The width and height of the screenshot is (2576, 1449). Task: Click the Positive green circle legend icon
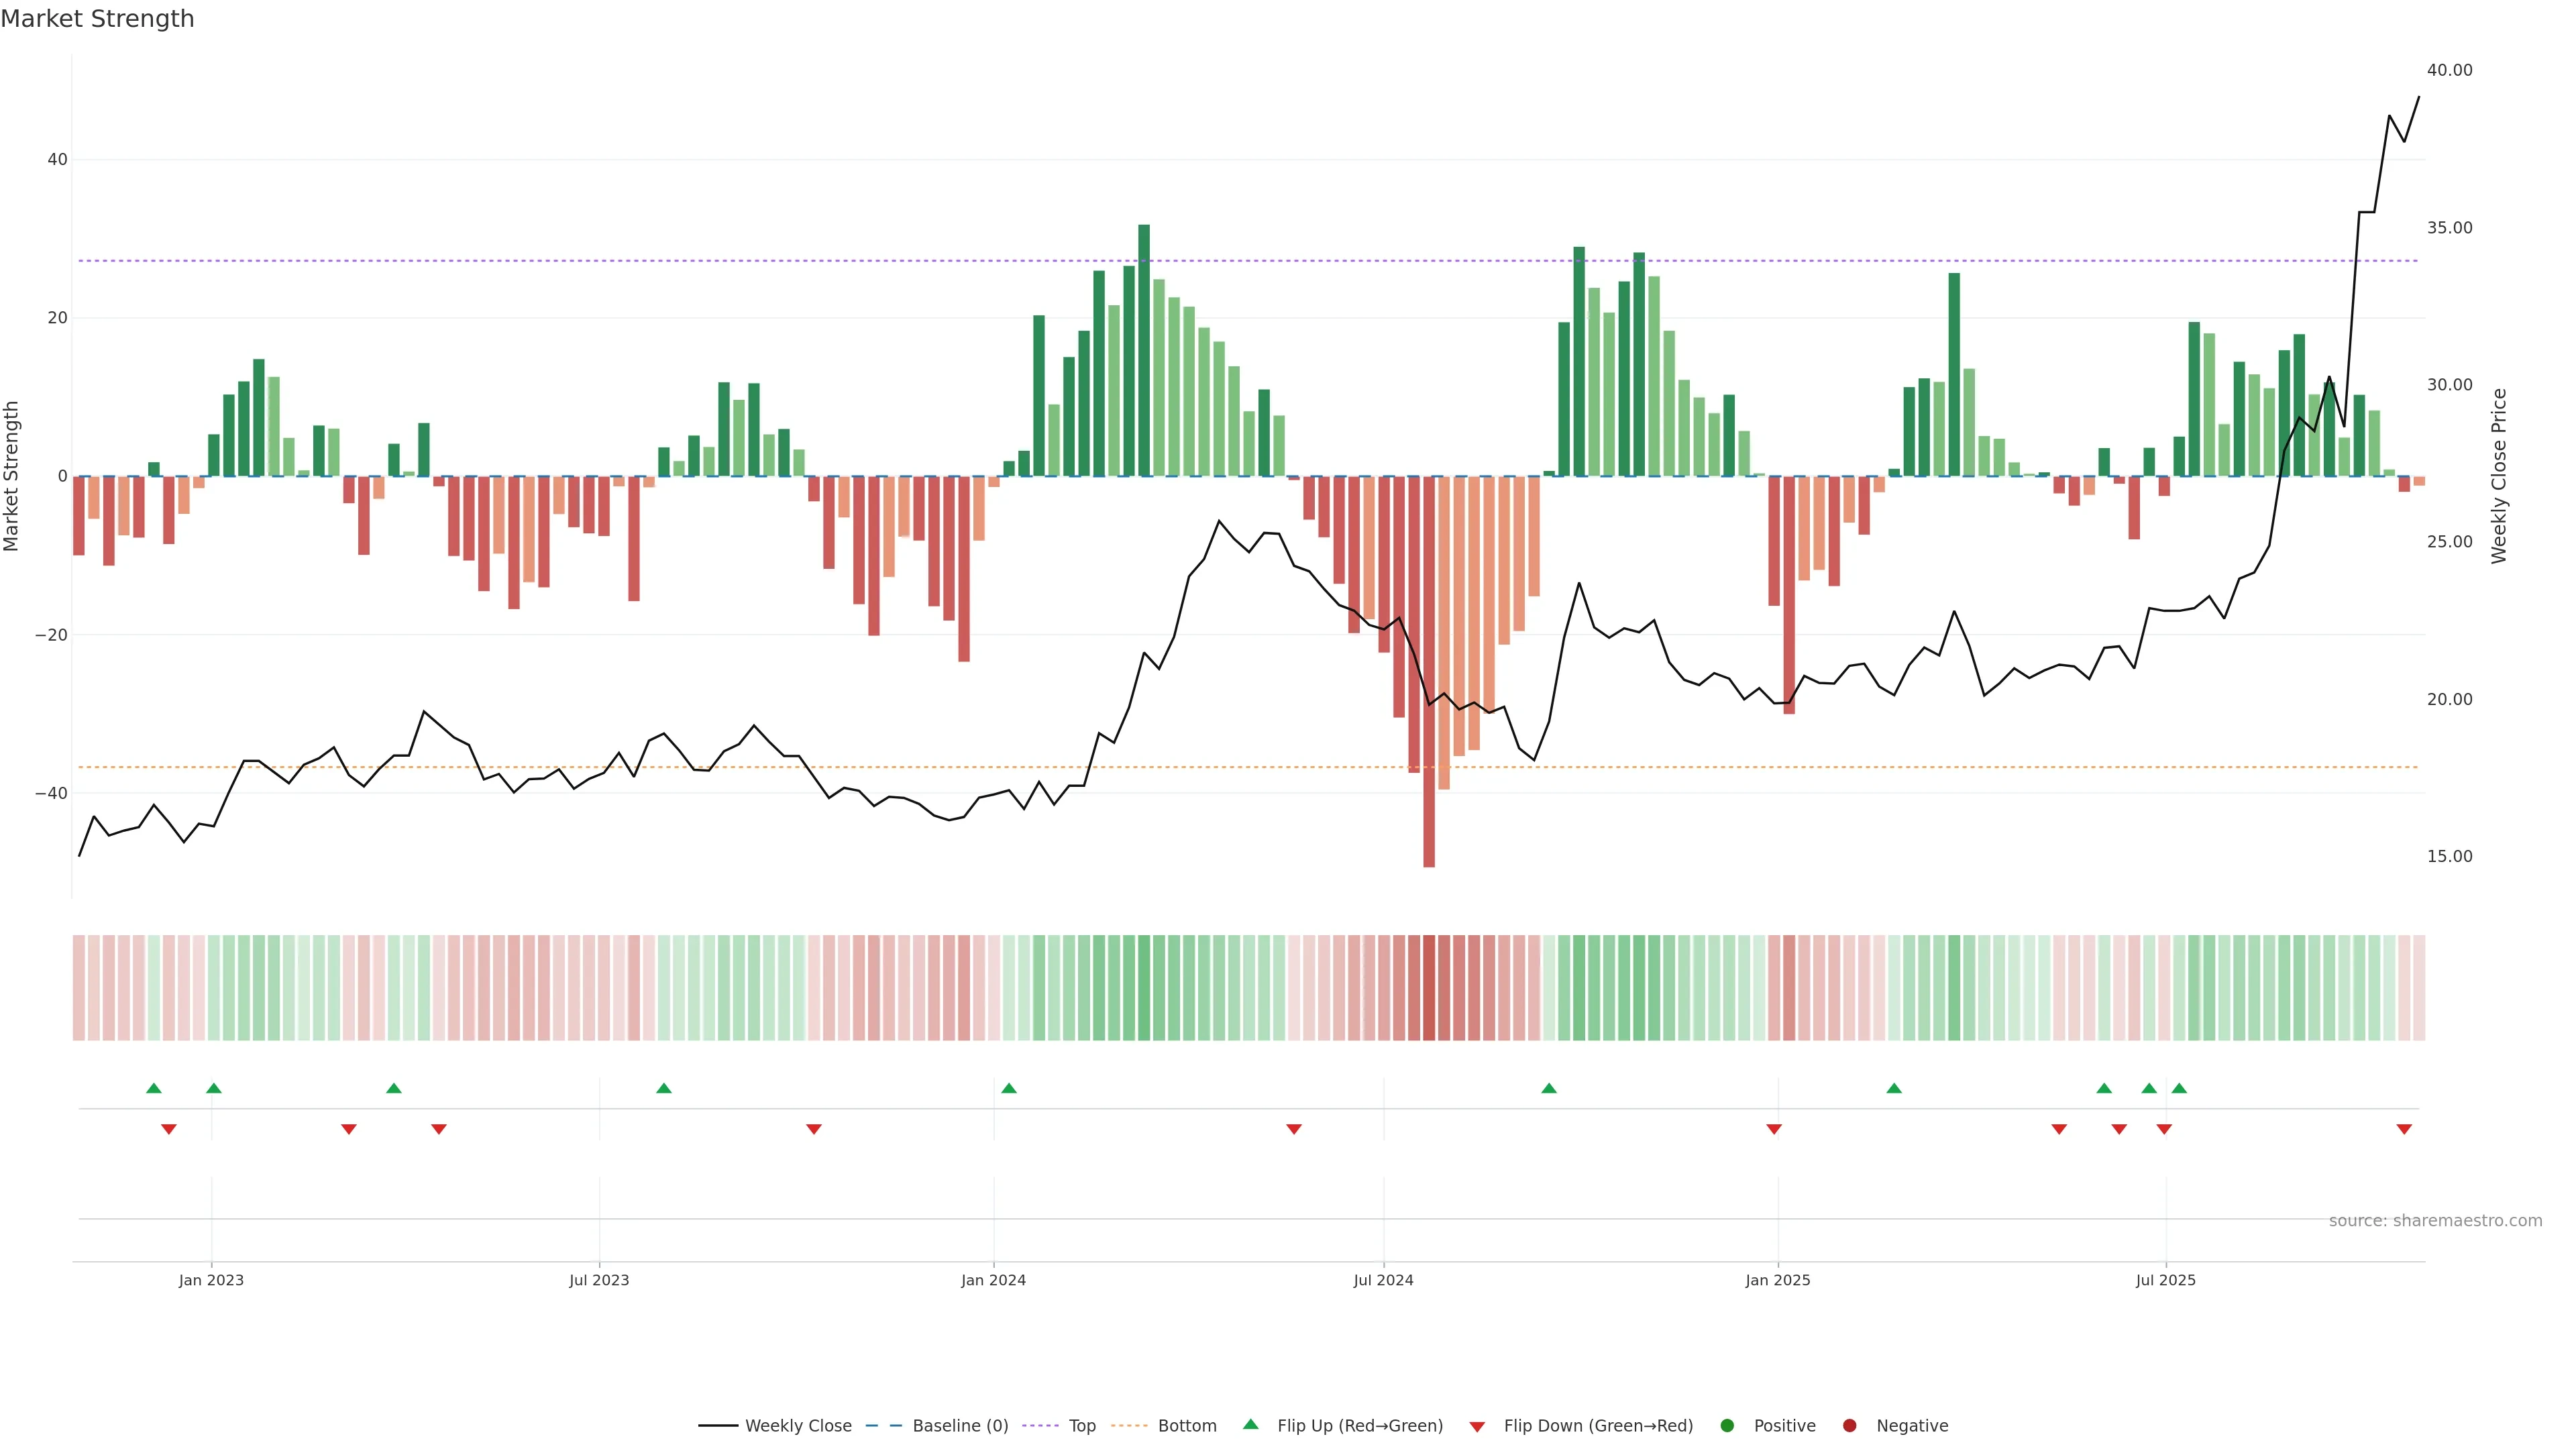pos(1727,1425)
